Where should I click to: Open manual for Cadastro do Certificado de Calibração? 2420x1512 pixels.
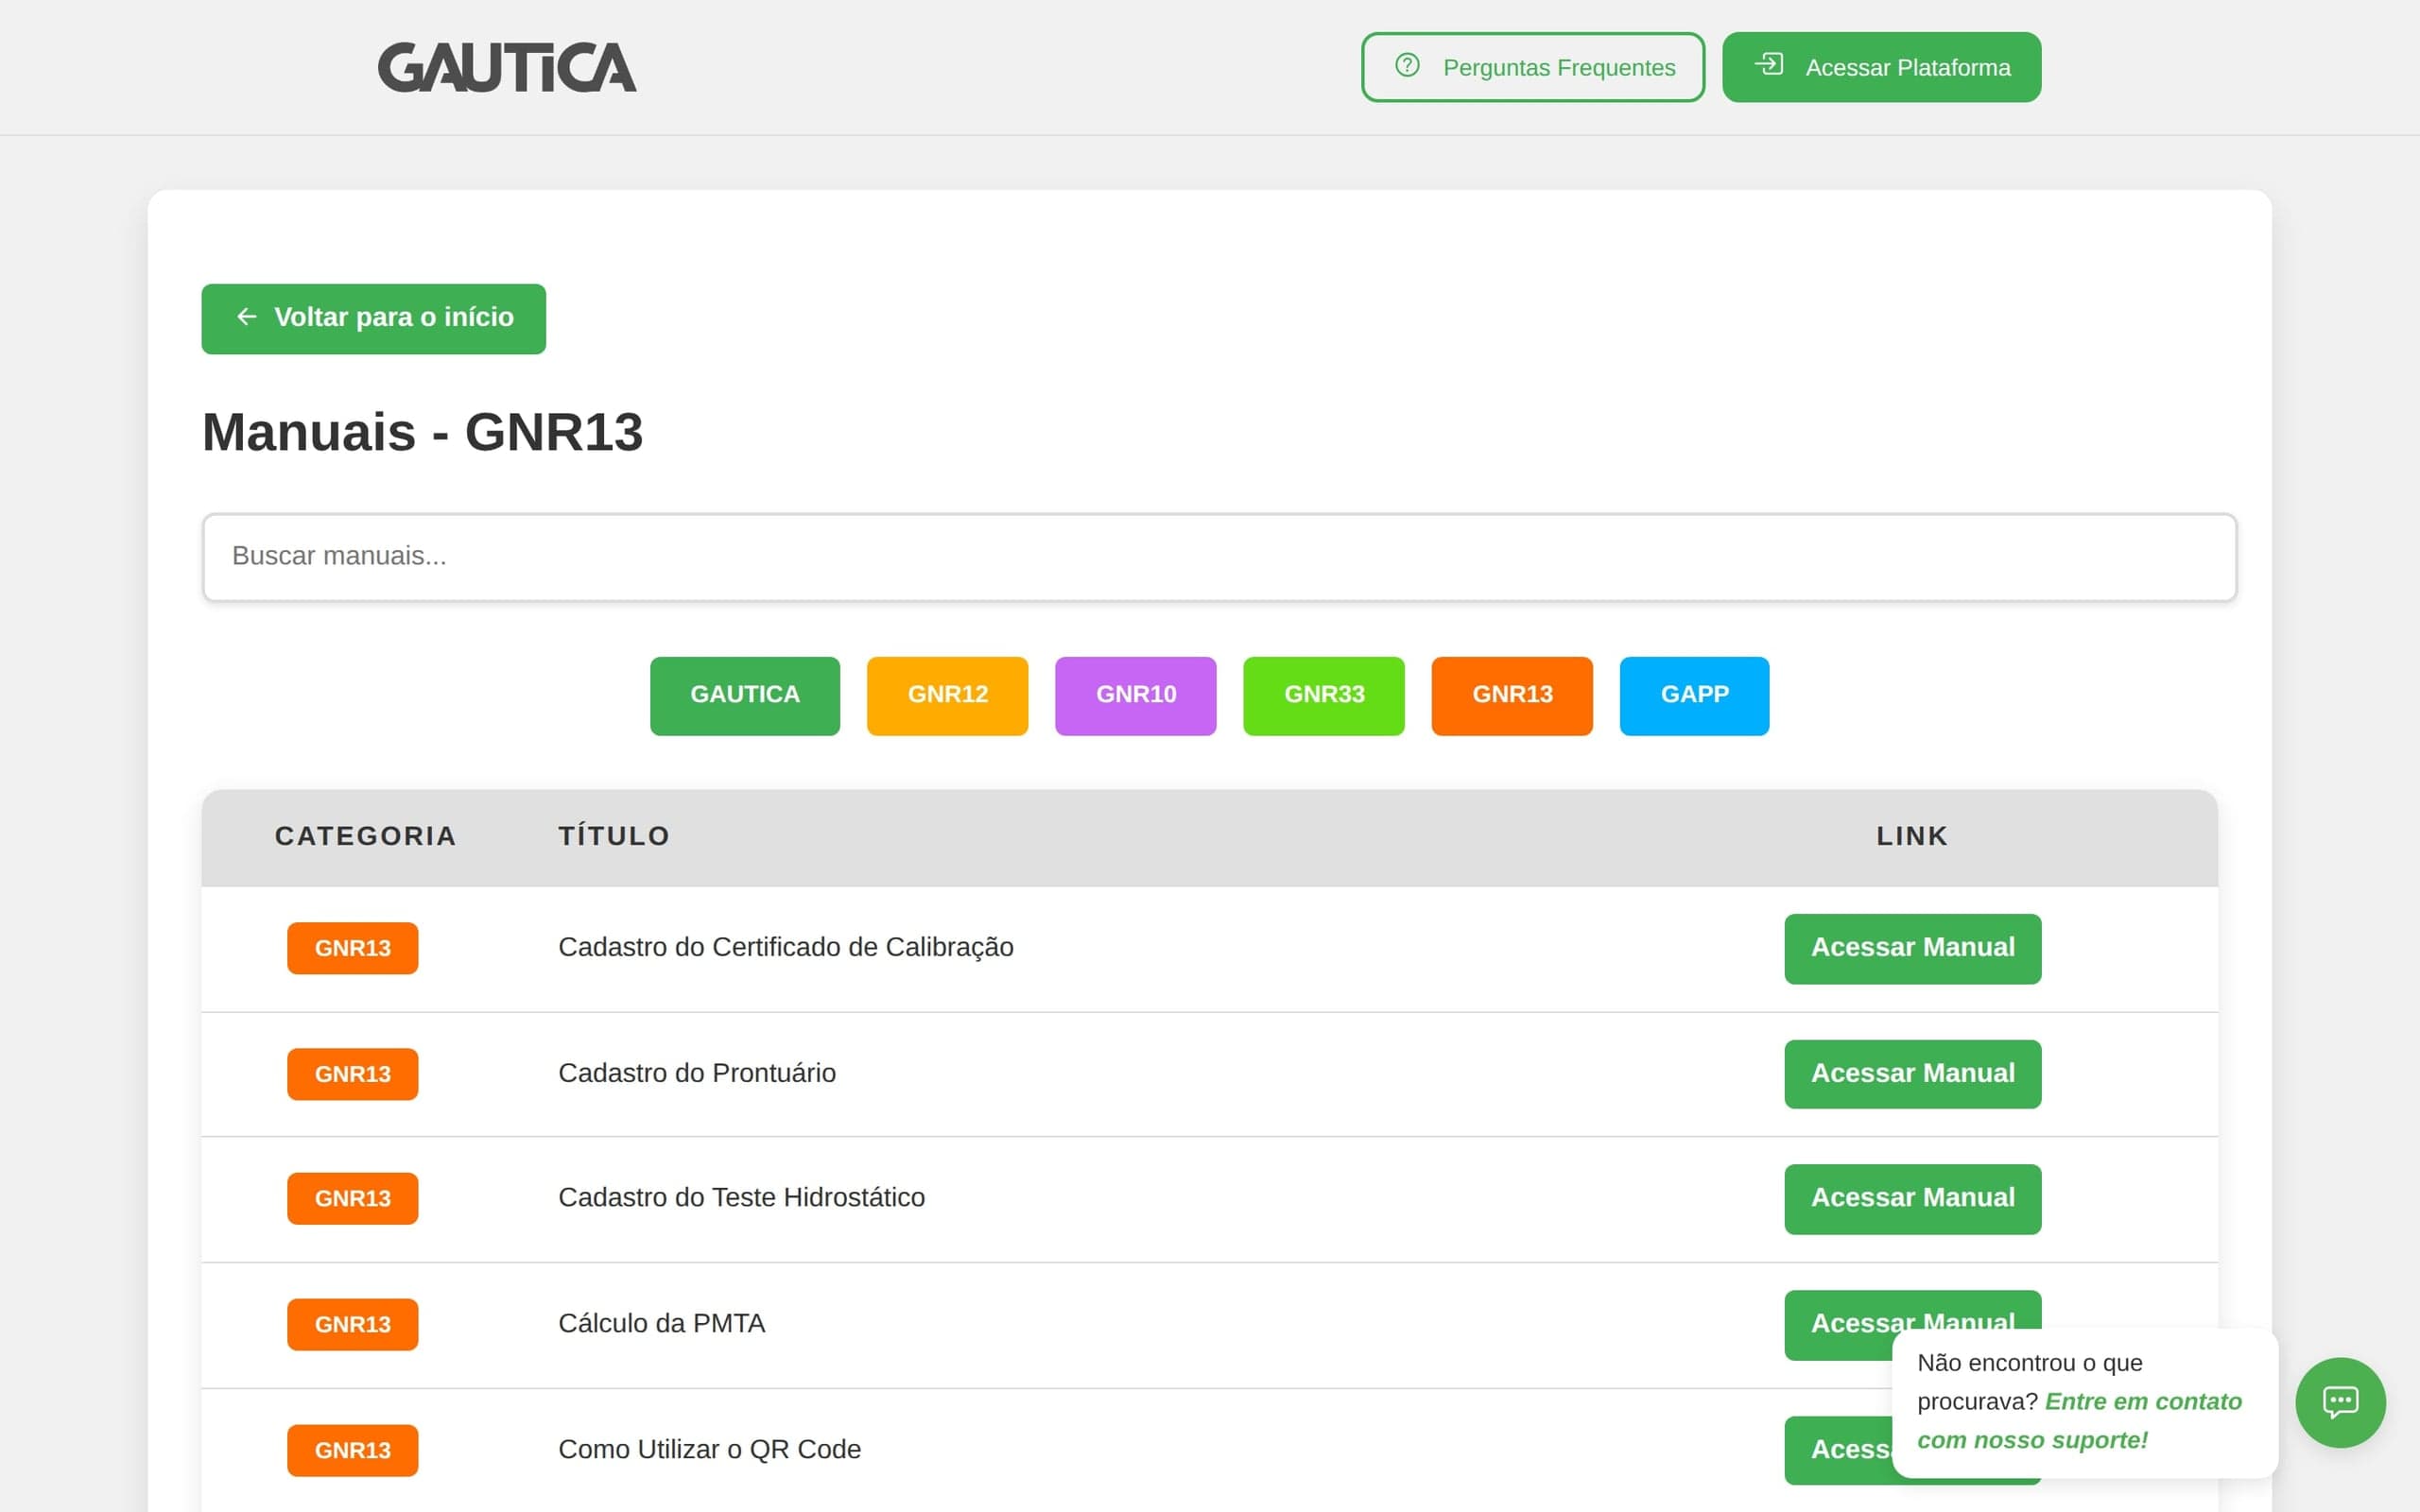(x=1912, y=949)
